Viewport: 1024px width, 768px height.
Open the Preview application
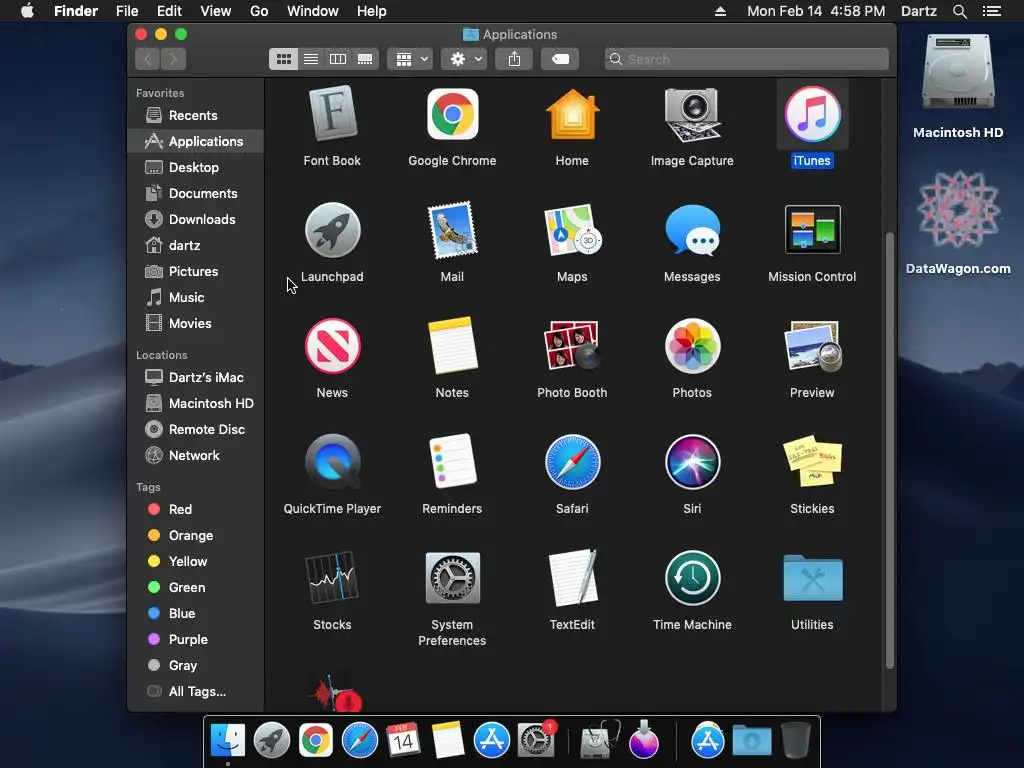[x=812, y=346]
